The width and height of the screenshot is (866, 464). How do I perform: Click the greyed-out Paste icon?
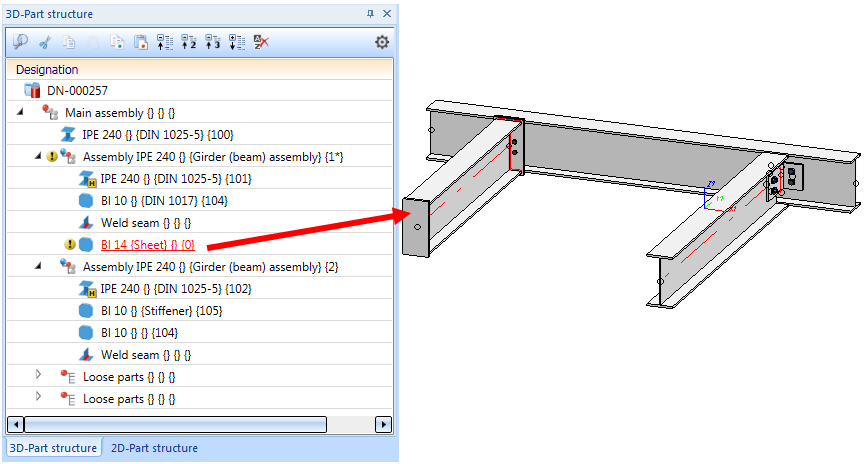coord(93,42)
